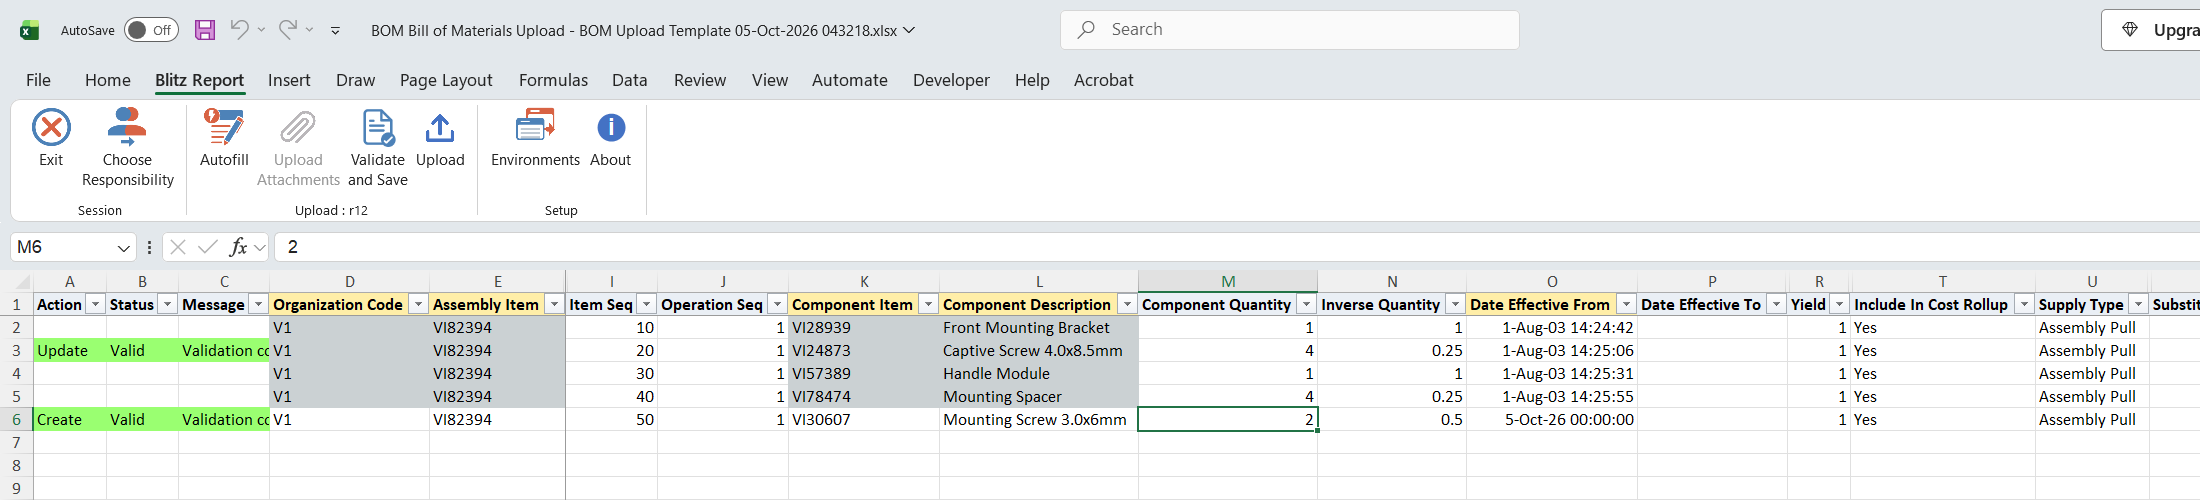The height and width of the screenshot is (500, 2200).
Task: Open the file name dropdown chevron
Action: [909, 30]
